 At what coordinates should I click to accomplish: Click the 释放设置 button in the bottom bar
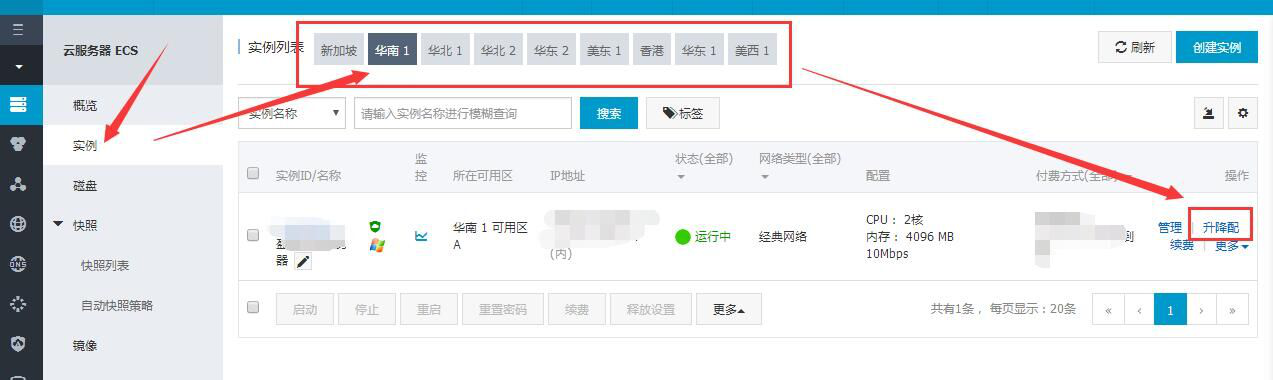pos(651,309)
